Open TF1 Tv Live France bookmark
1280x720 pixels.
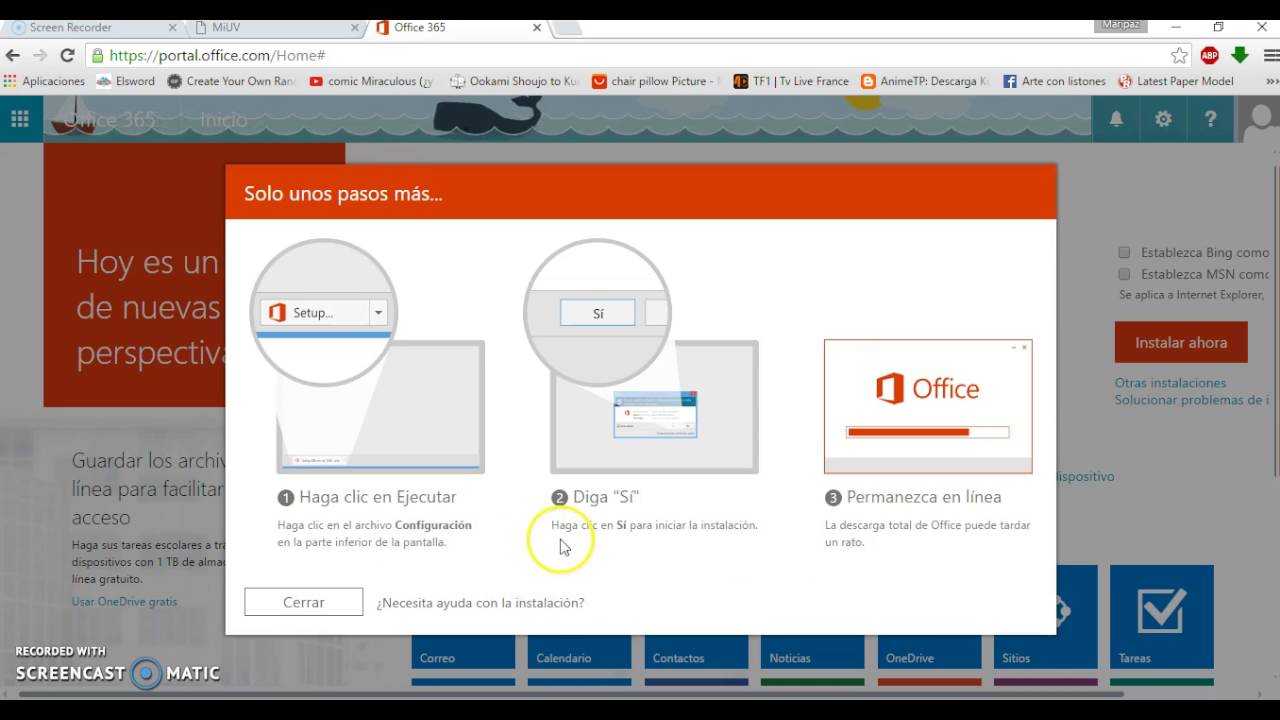pos(791,81)
